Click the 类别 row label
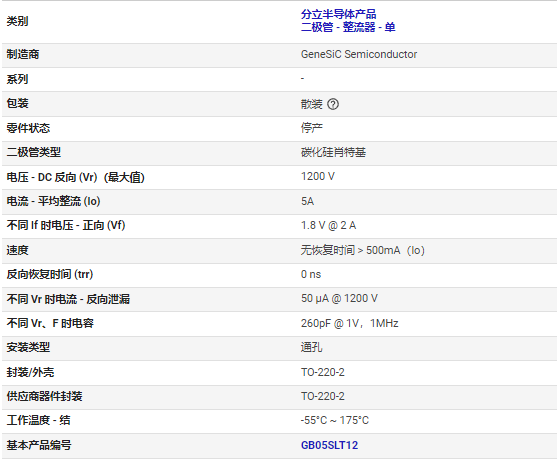The width and height of the screenshot is (557, 459). [17, 21]
